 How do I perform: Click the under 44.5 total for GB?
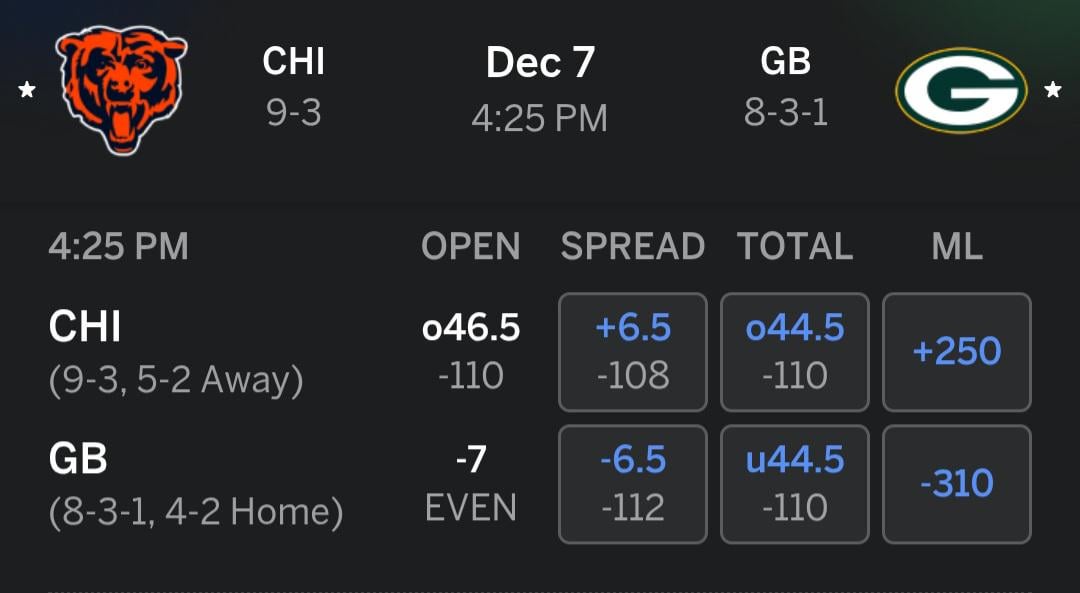click(793, 484)
